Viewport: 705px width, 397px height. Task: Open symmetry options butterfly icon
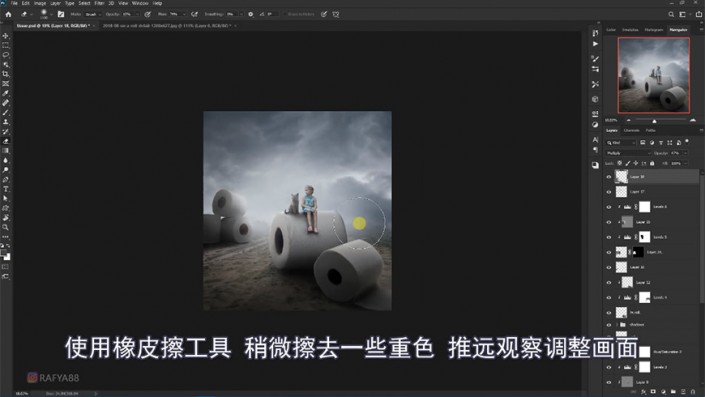pos(336,14)
